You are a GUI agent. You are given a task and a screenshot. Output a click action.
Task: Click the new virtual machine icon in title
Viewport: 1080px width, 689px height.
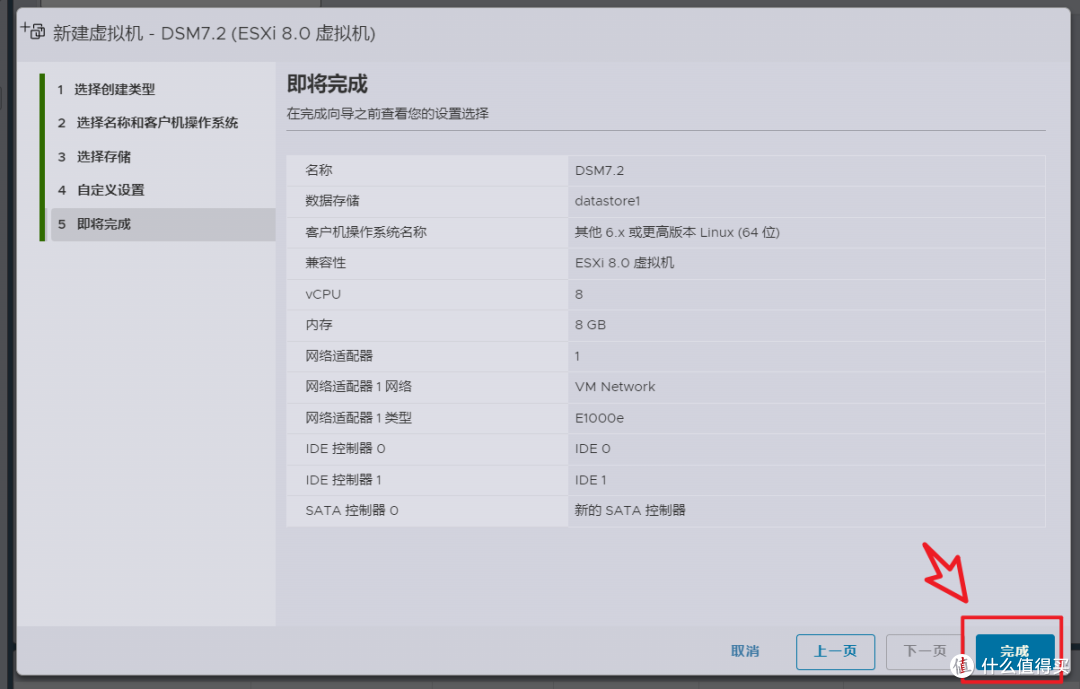pyautogui.click(x=32, y=31)
